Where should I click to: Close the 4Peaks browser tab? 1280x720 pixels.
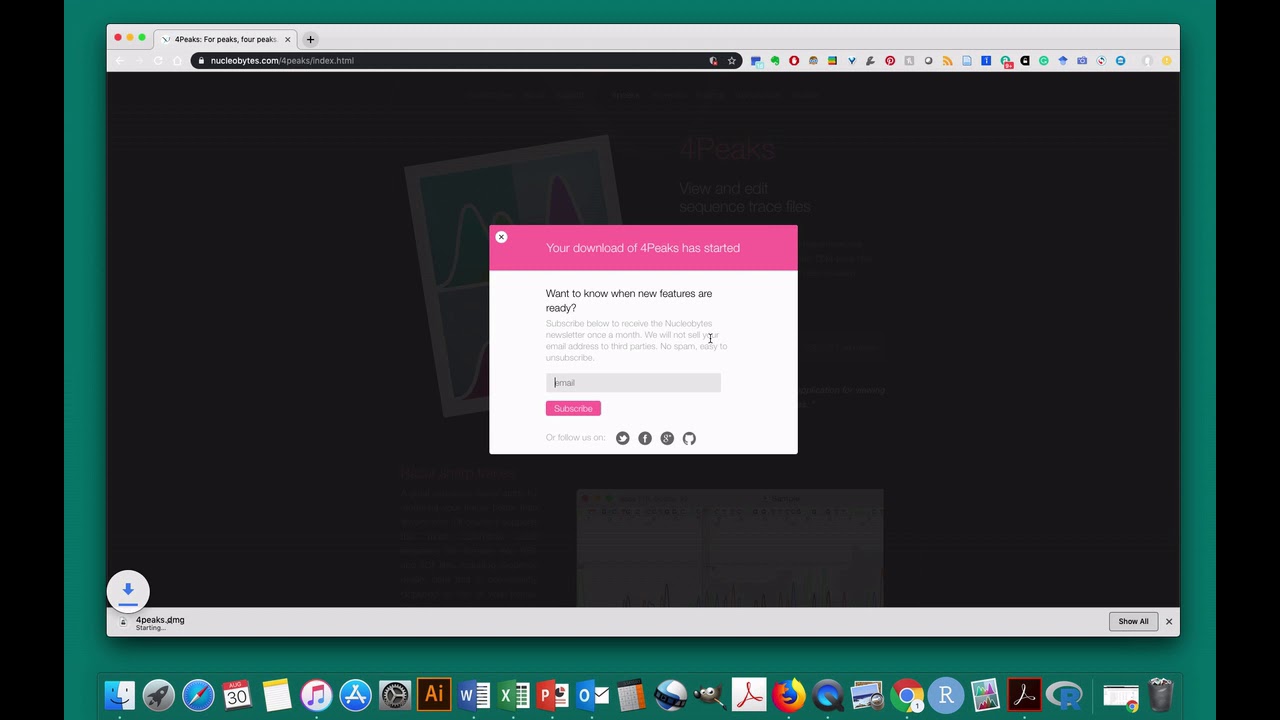coord(287,39)
